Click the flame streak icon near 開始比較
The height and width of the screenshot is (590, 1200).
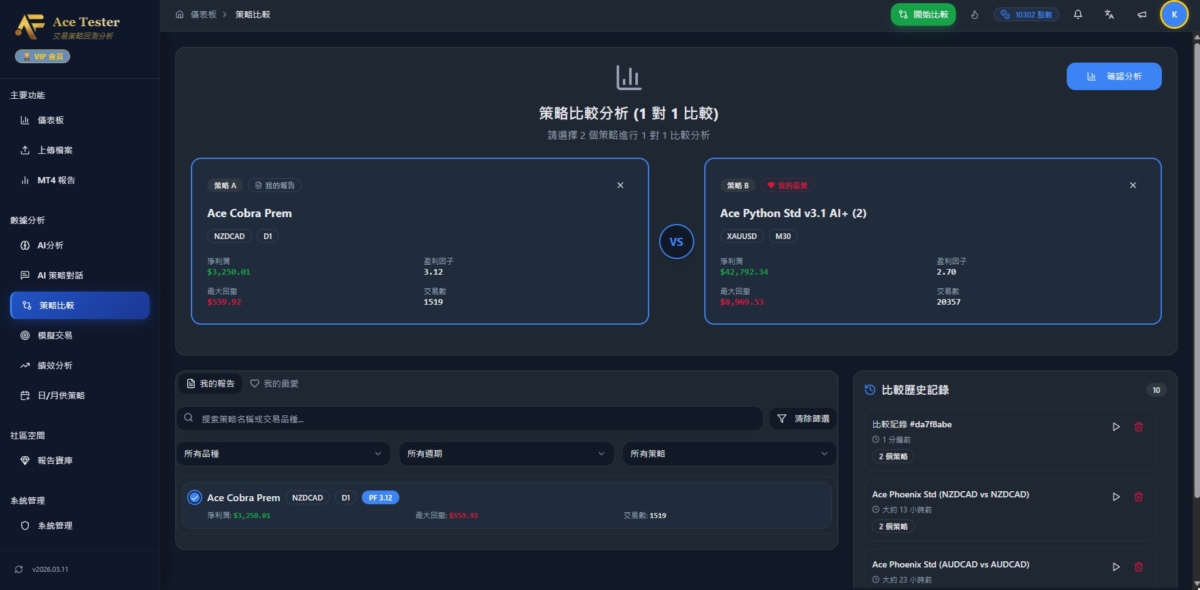click(975, 14)
